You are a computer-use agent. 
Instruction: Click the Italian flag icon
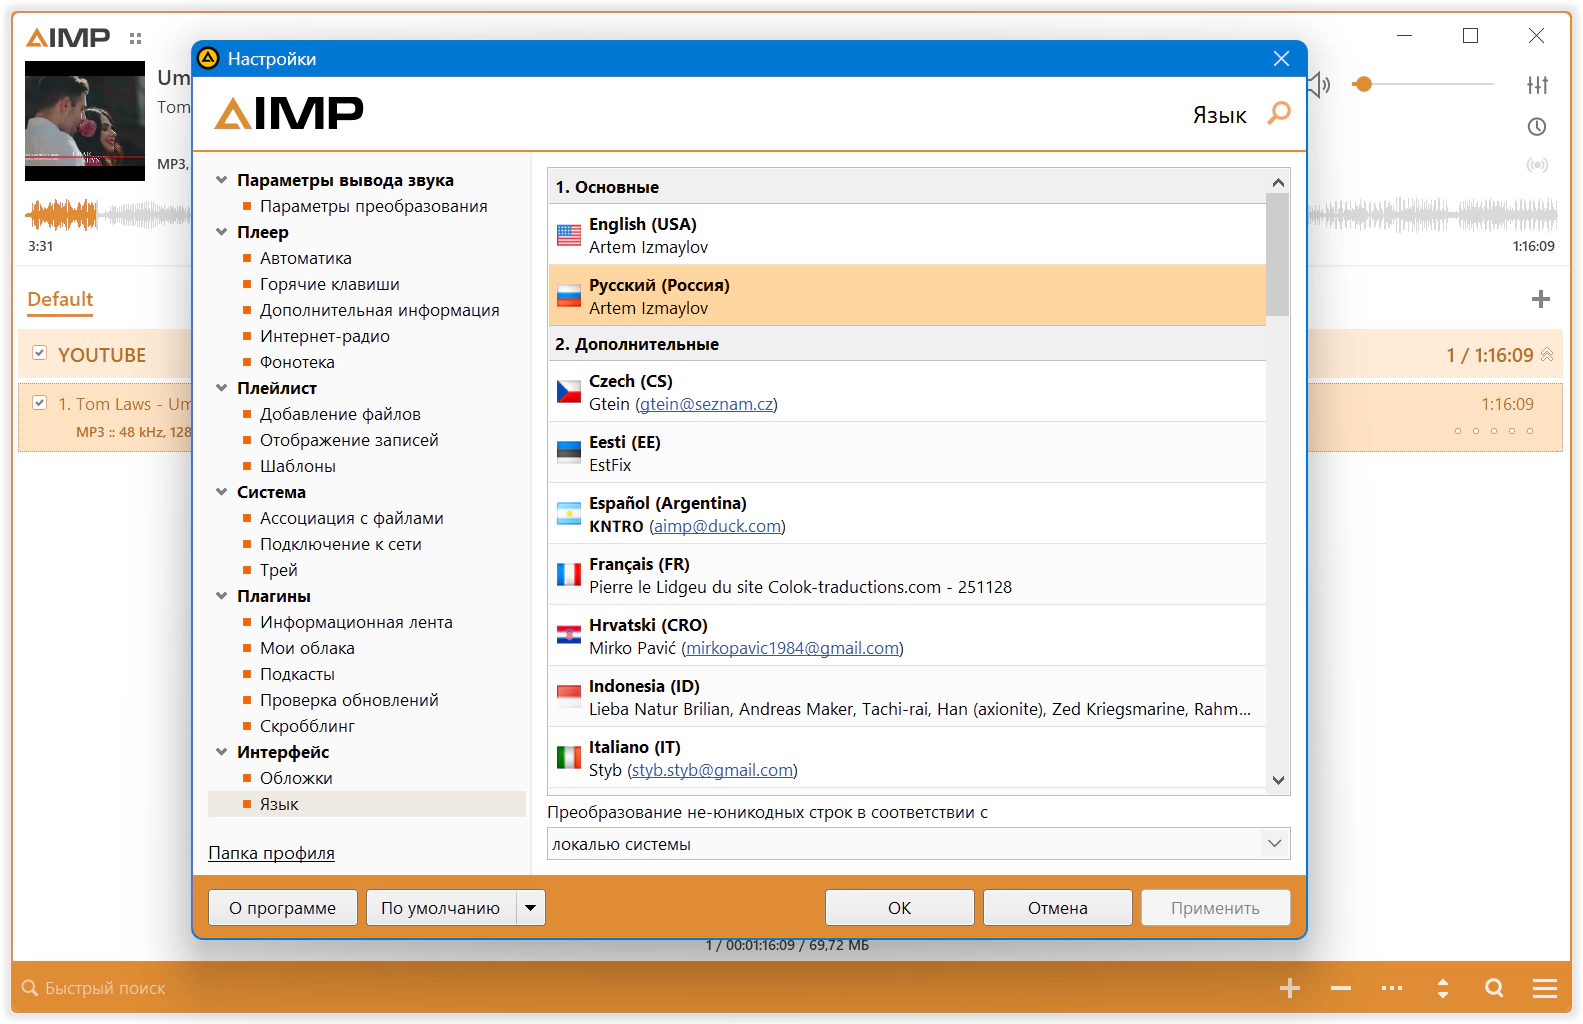pos(569,758)
